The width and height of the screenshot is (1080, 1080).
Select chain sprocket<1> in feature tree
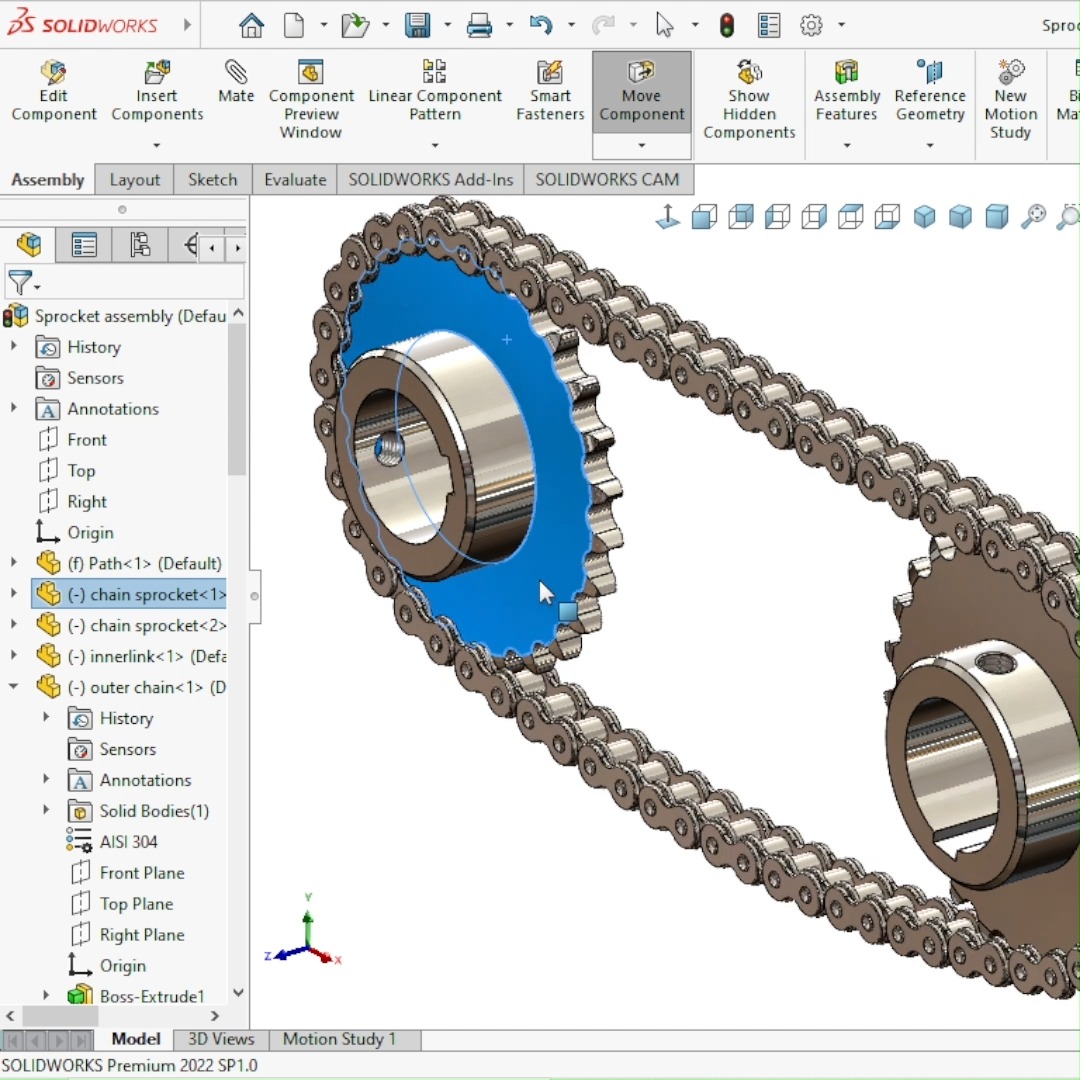129,594
